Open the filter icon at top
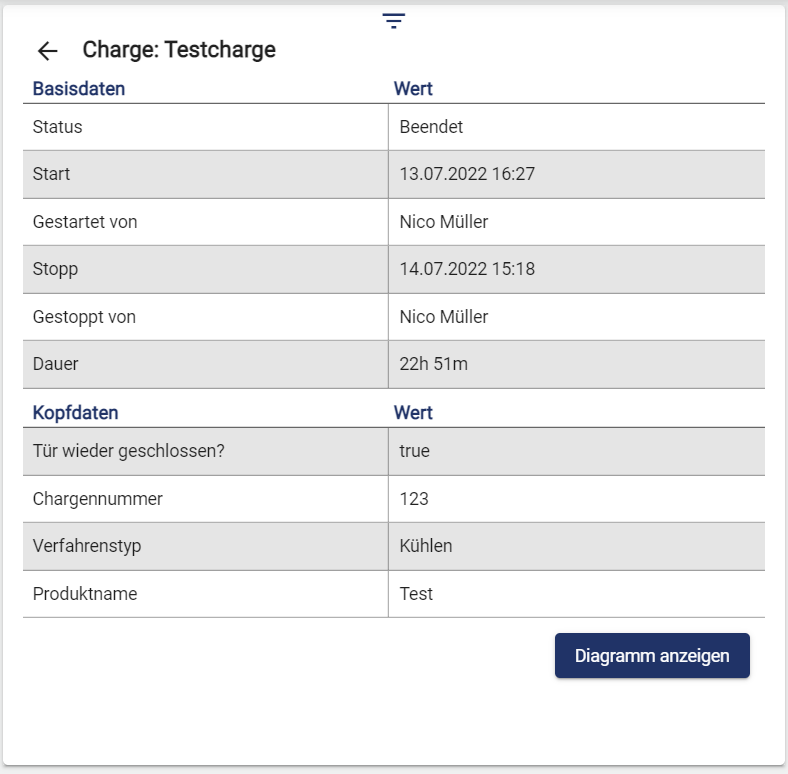Image resolution: width=788 pixels, height=774 pixels. click(x=394, y=21)
